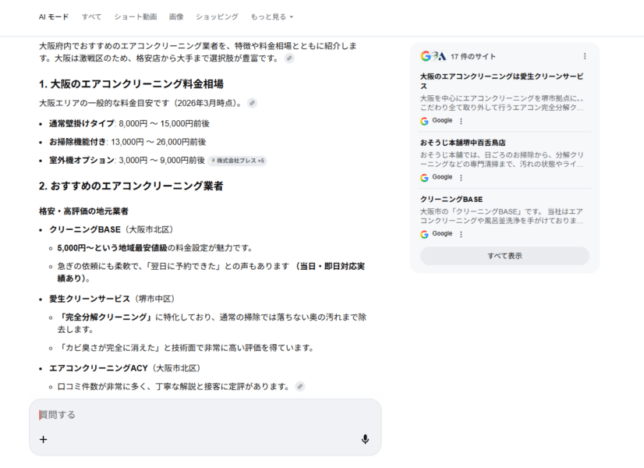Open three-dot menu under クリーニングBASE card

pyautogui.click(x=461, y=234)
